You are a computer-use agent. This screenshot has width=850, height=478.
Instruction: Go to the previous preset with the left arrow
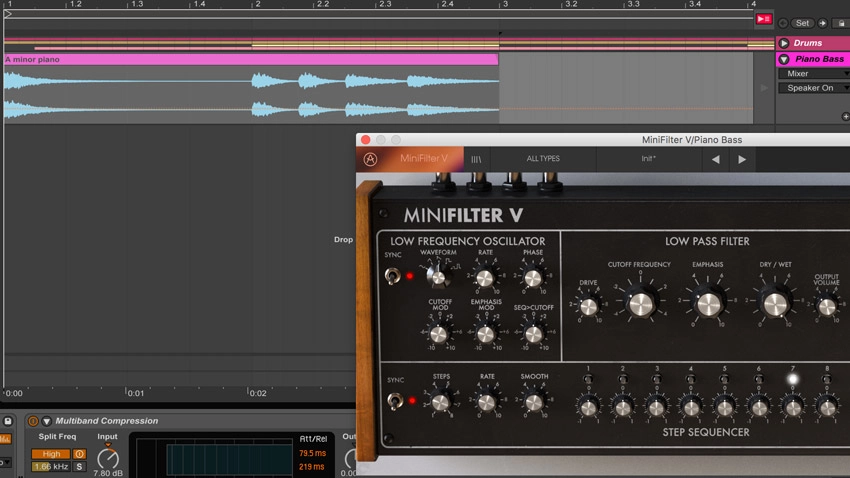[x=716, y=159]
